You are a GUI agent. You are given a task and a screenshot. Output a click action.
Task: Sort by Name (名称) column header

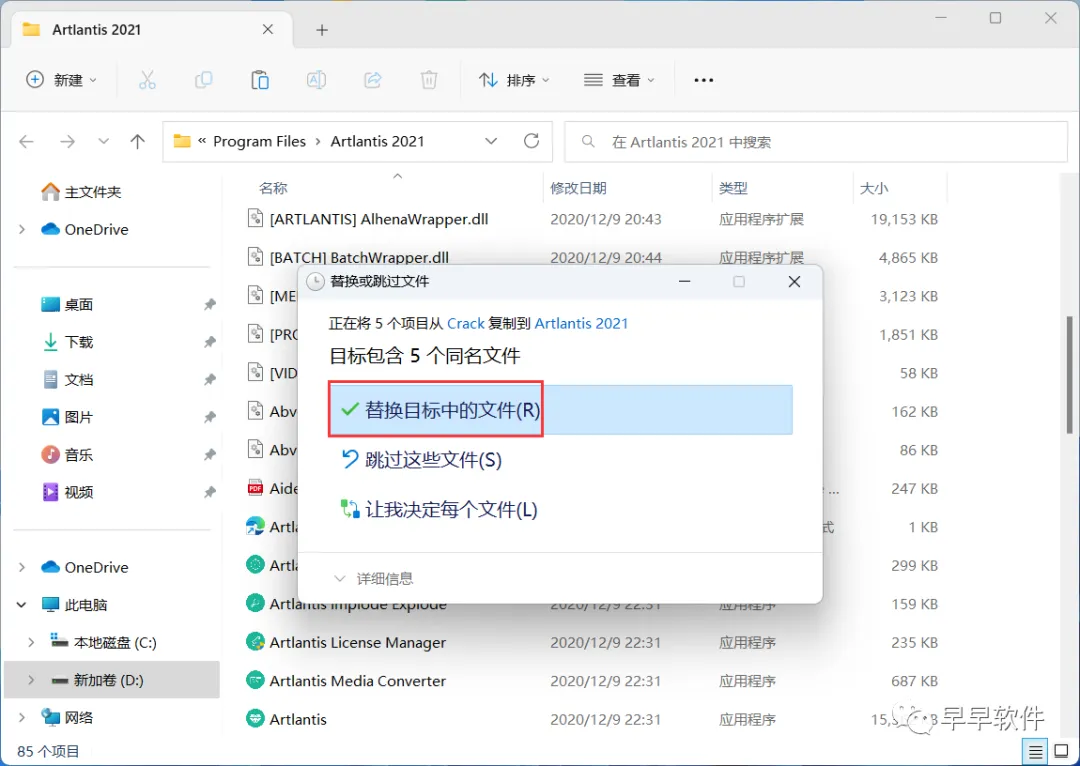pos(273,188)
